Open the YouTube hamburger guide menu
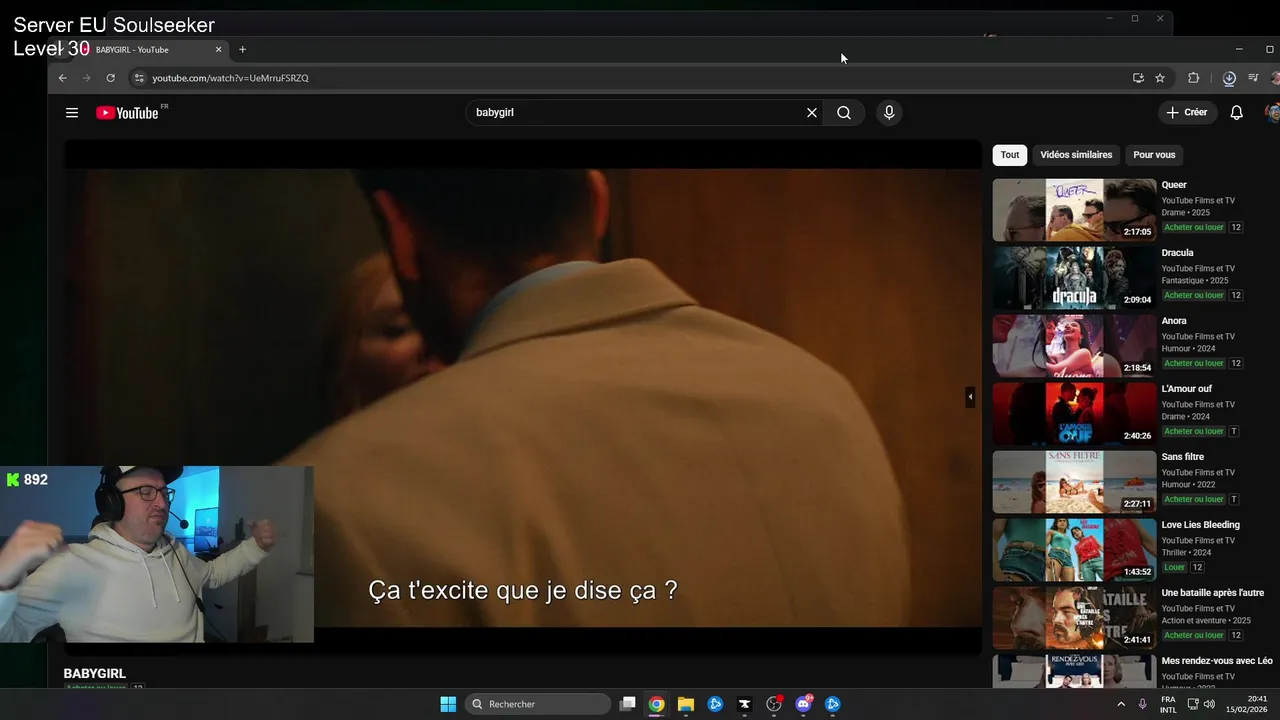Image resolution: width=1280 pixels, height=720 pixels. 72,113
